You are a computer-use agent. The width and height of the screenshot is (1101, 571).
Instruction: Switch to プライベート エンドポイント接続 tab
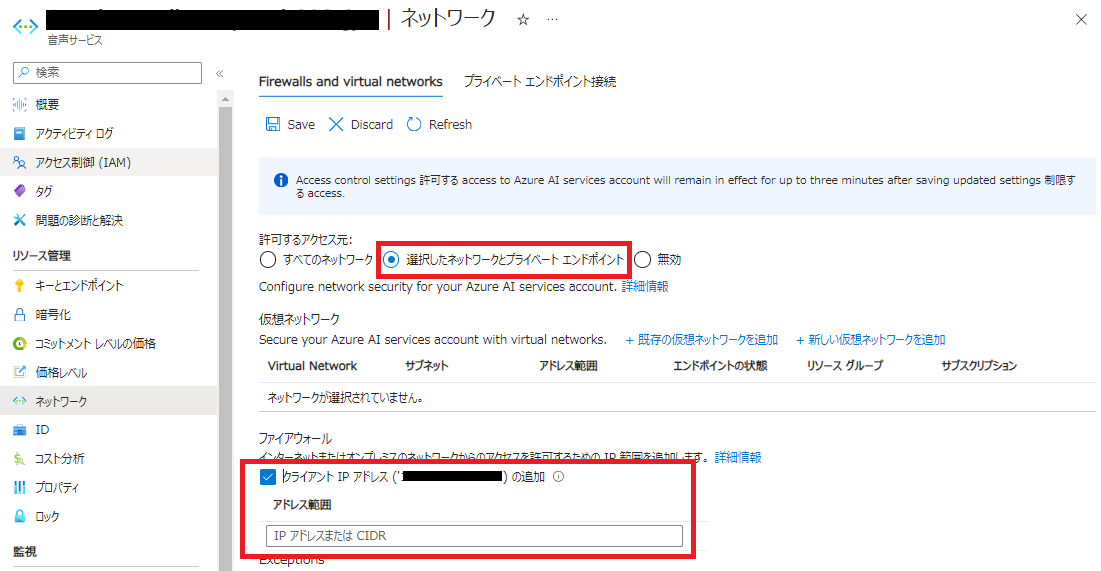[539, 81]
